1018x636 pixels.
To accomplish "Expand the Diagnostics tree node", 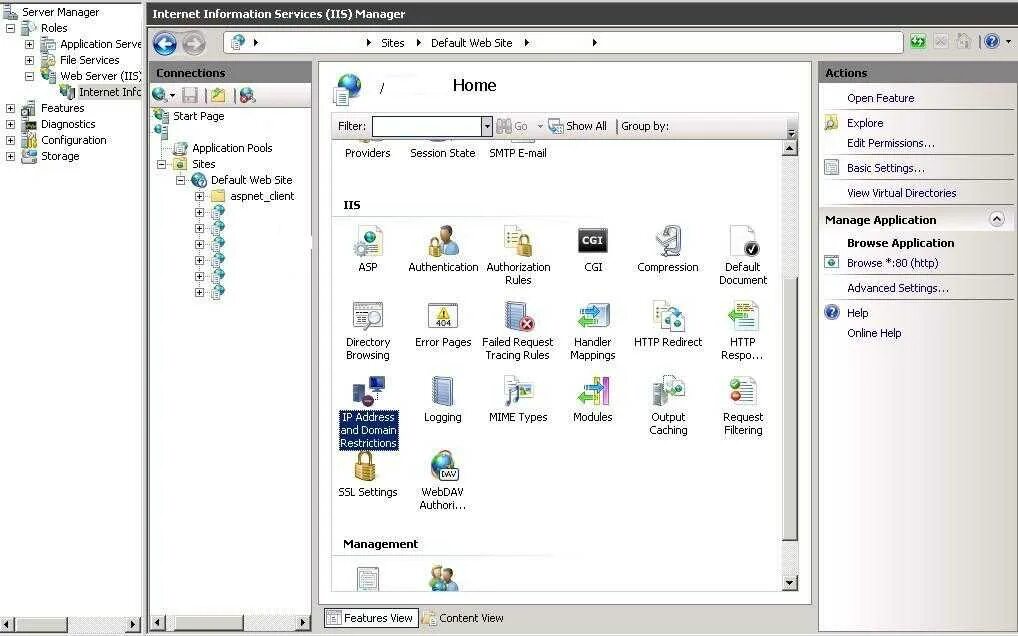I will pyautogui.click(x=10, y=124).
